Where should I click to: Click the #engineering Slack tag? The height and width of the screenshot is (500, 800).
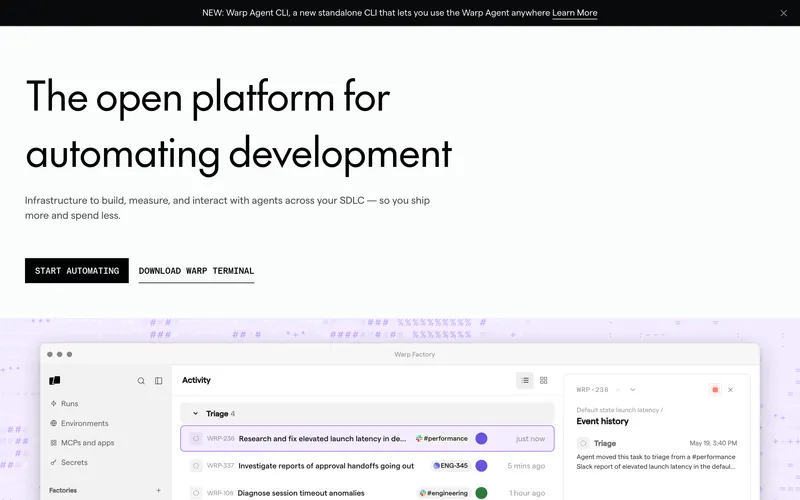click(443, 493)
